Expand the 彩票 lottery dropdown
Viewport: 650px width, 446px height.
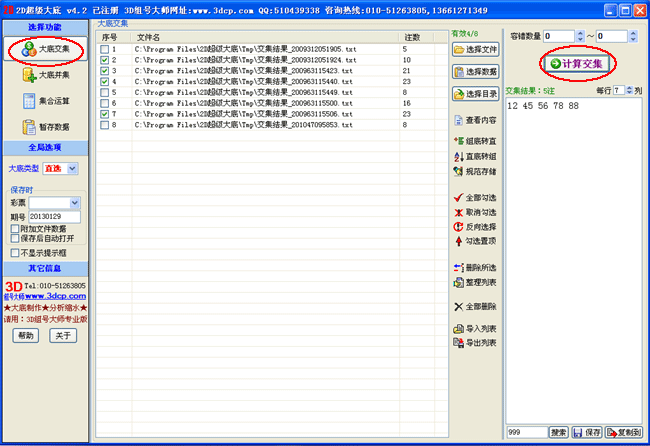[73, 203]
